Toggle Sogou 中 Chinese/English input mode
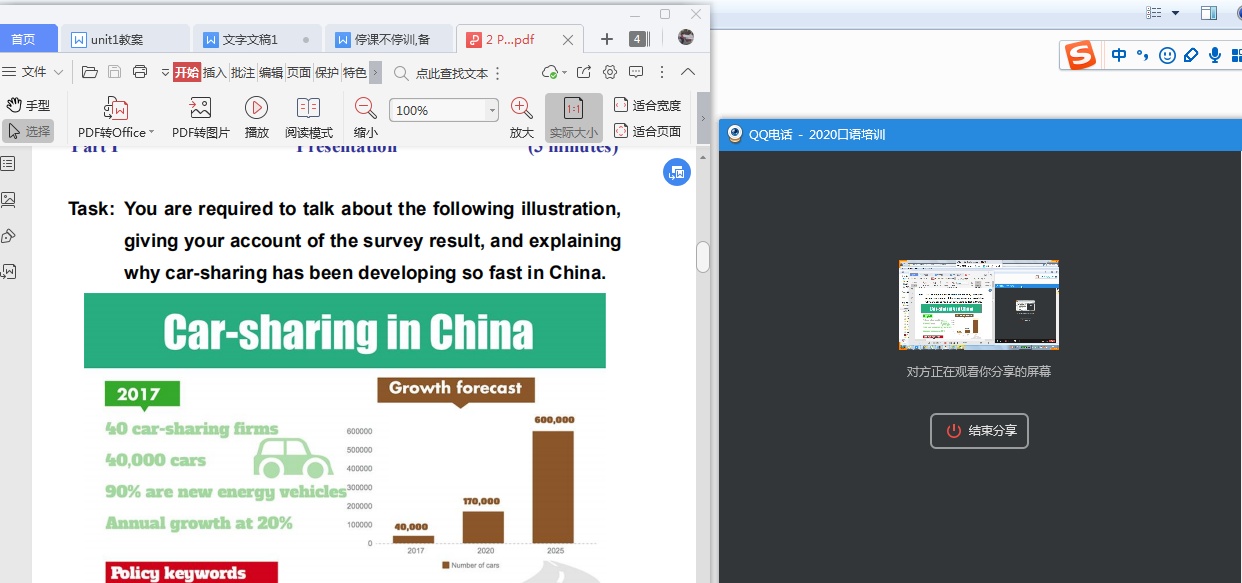The height and width of the screenshot is (583, 1242). [x=1118, y=55]
